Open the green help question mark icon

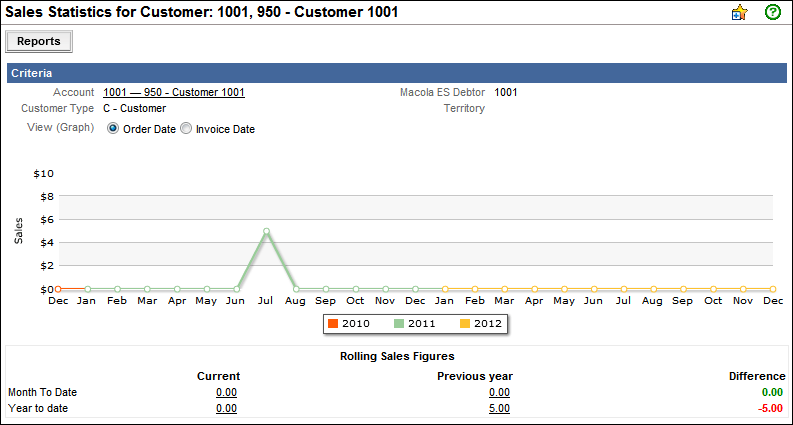point(772,13)
